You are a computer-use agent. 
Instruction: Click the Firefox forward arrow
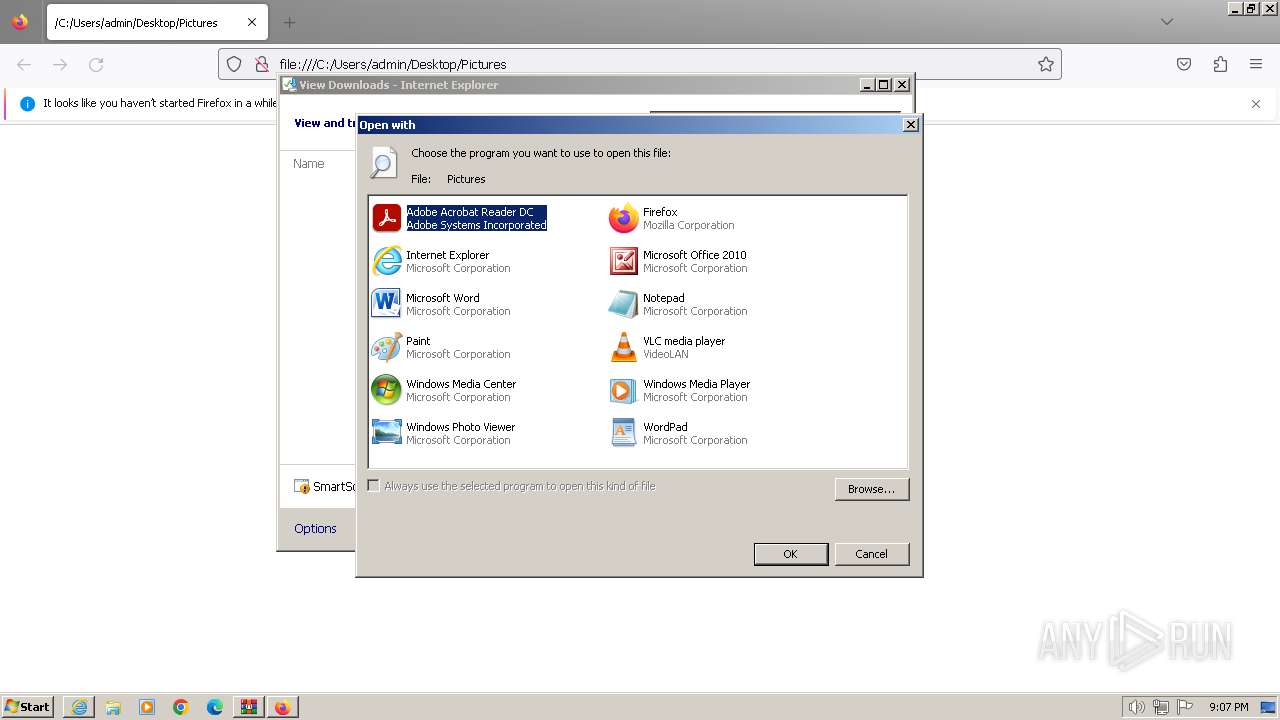pos(60,64)
